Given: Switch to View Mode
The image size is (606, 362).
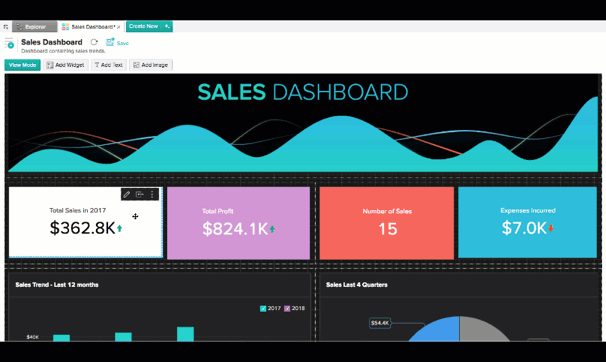Looking at the screenshot, I should 22,65.
